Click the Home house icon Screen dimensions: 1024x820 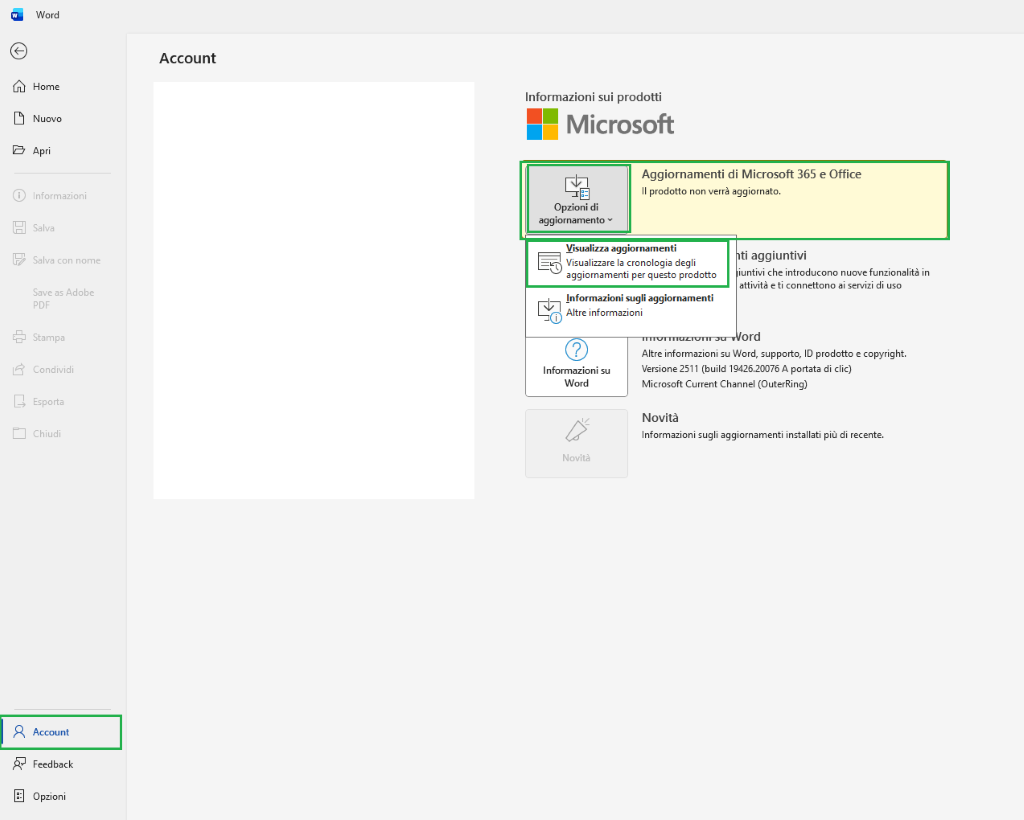[x=20, y=86]
